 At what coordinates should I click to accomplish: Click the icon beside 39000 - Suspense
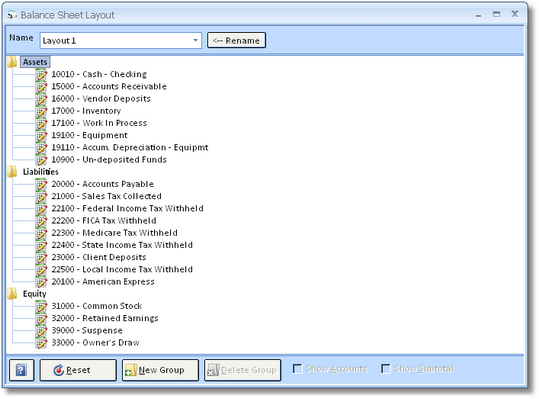pyautogui.click(x=41, y=331)
